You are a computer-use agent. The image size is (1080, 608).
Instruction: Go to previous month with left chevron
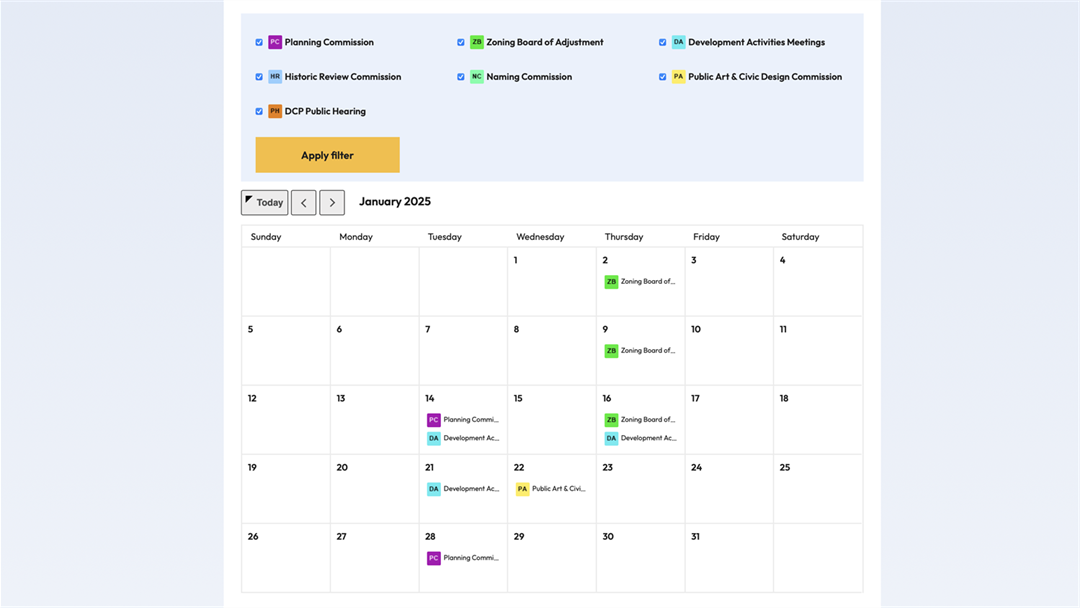[x=304, y=203]
